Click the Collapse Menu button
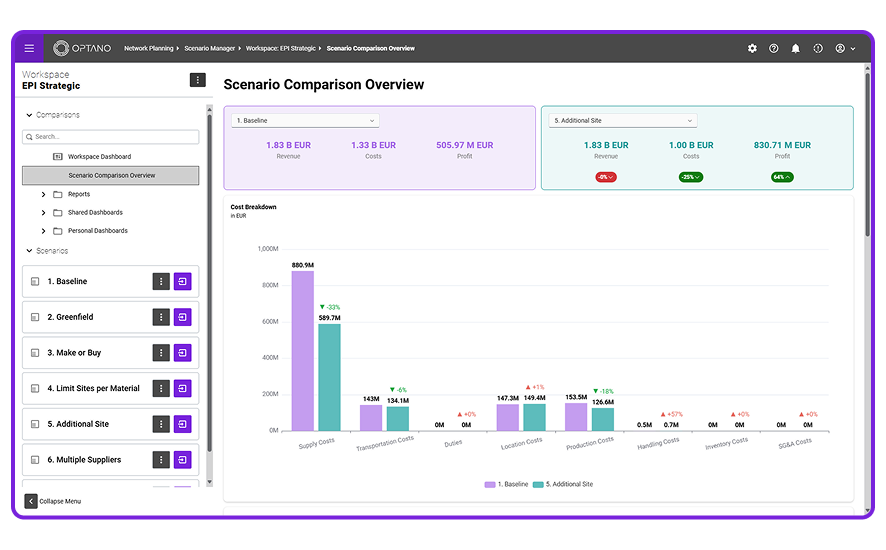The height and width of the screenshot is (550, 886). (53, 501)
